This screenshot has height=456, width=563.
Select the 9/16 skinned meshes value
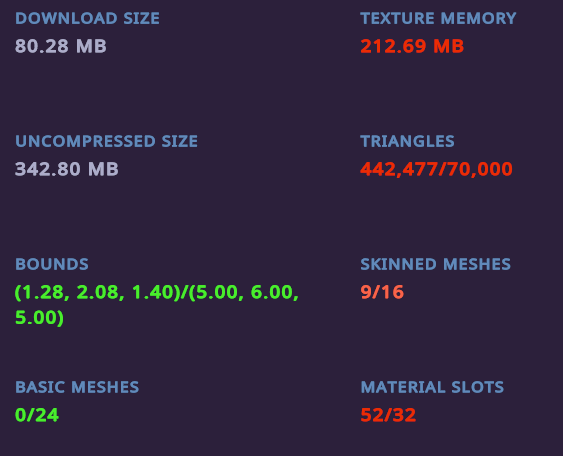tap(382, 292)
